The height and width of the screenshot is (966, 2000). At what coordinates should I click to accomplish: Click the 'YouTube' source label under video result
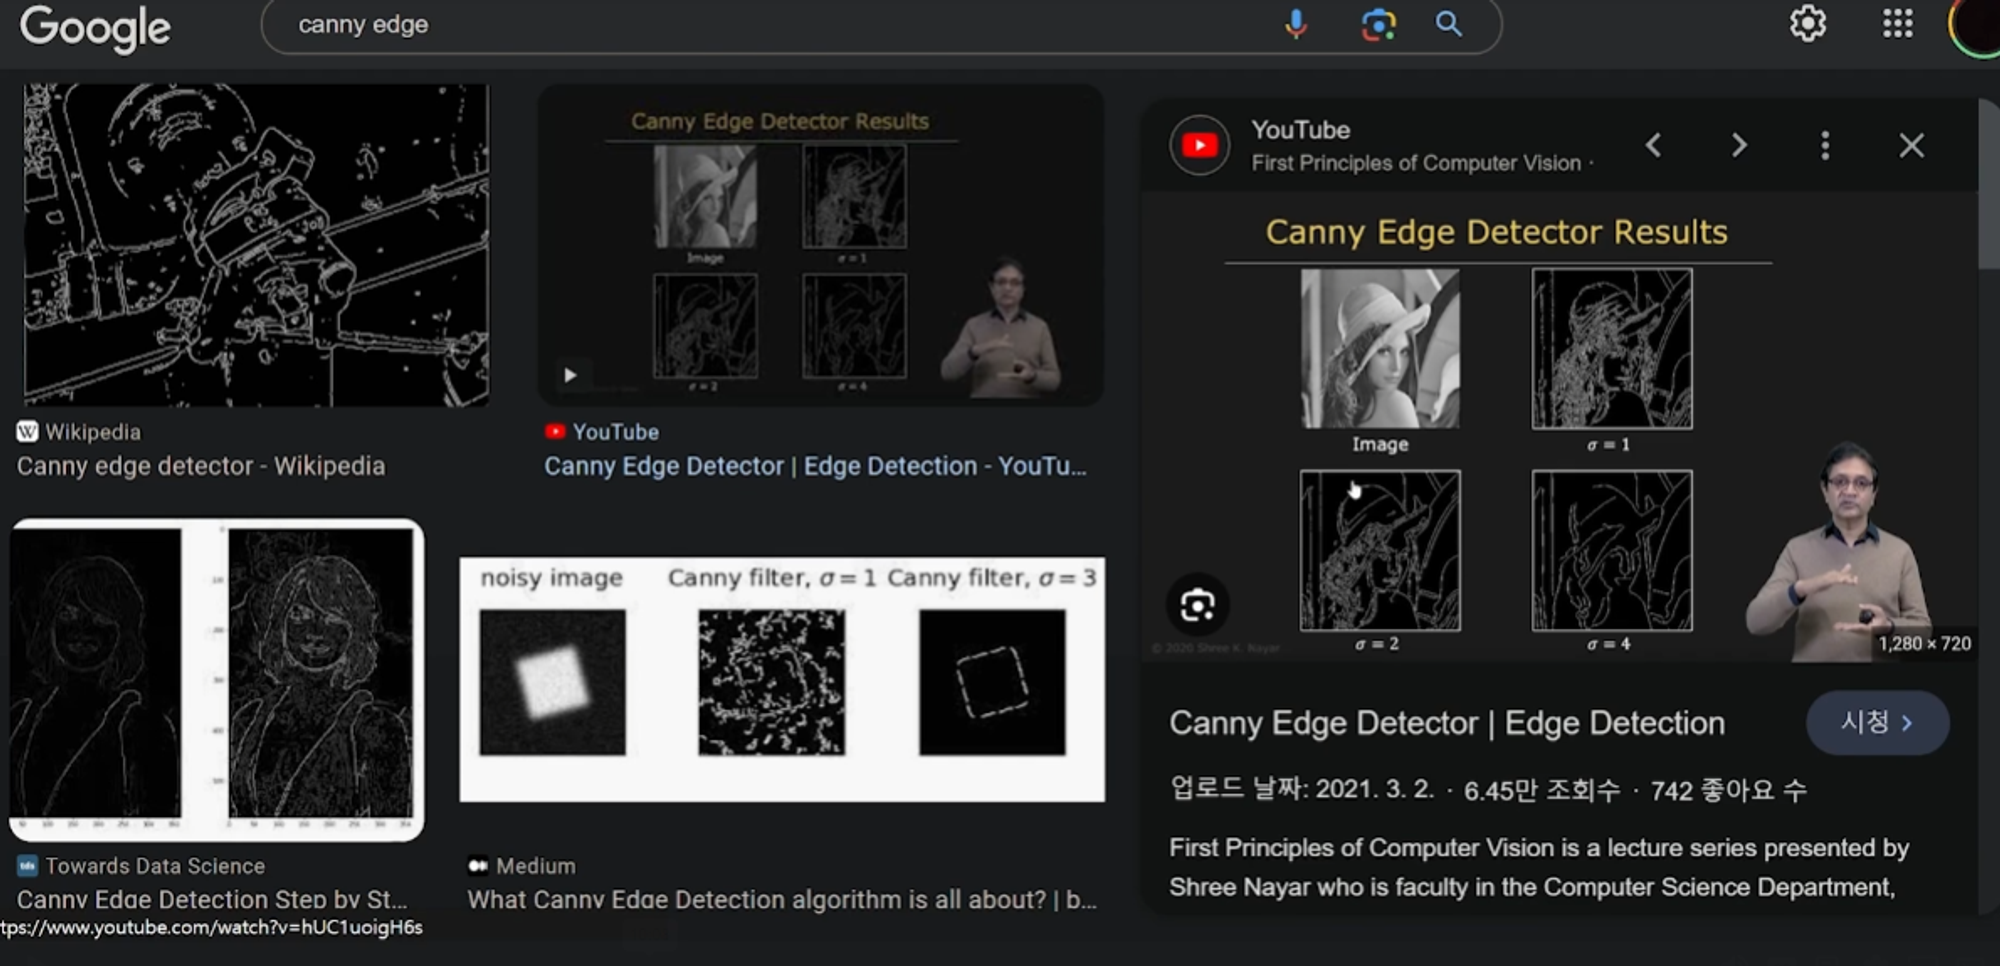616,432
